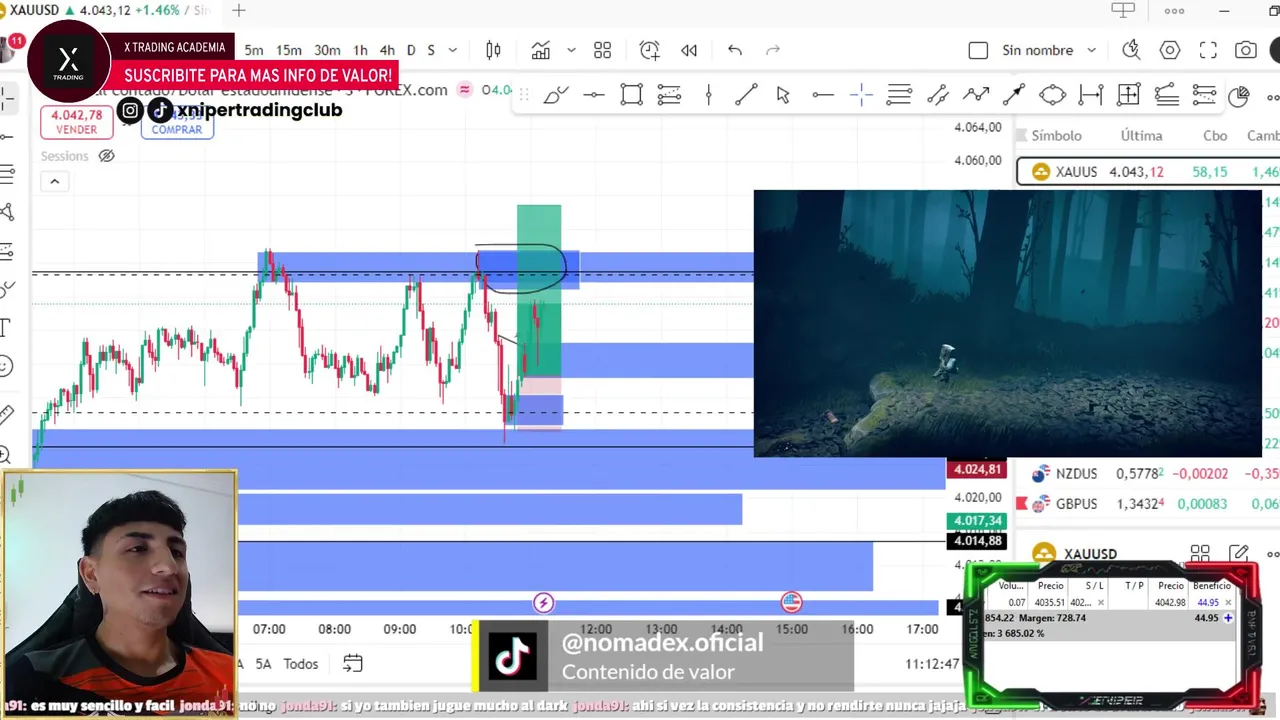Image resolution: width=1280 pixels, height=720 pixels.
Task: Switch to 30m timeframe
Action: 327,50
